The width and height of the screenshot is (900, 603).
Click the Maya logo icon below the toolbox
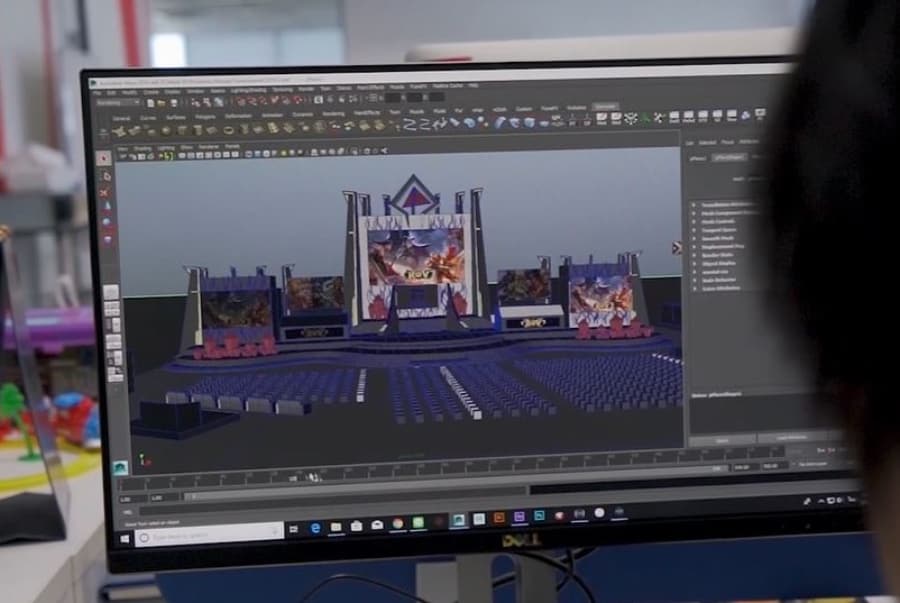click(121, 467)
